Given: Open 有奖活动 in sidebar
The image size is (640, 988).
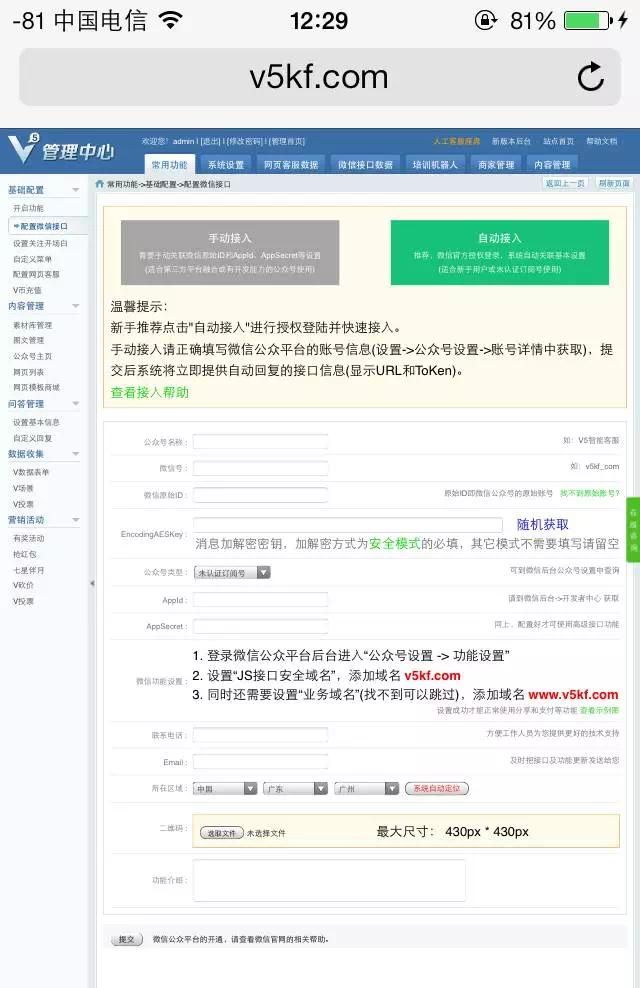Looking at the screenshot, I should (28, 538).
